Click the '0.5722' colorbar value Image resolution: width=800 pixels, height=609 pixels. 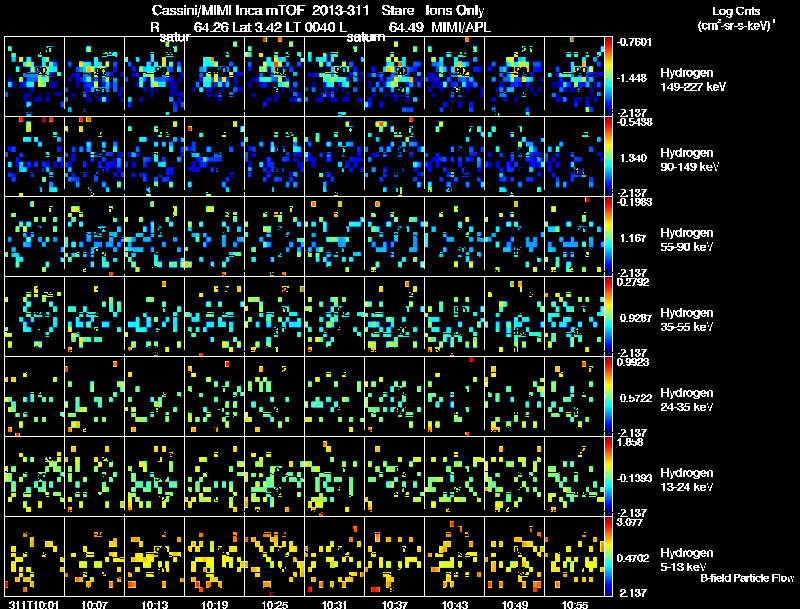[x=636, y=398]
